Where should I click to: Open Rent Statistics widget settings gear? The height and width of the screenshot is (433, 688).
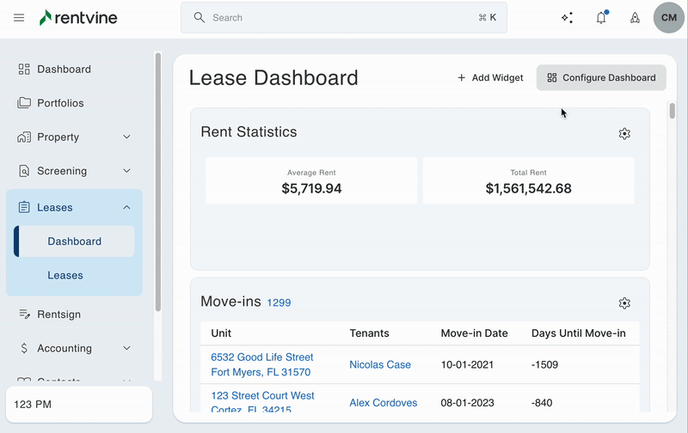click(624, 134)
